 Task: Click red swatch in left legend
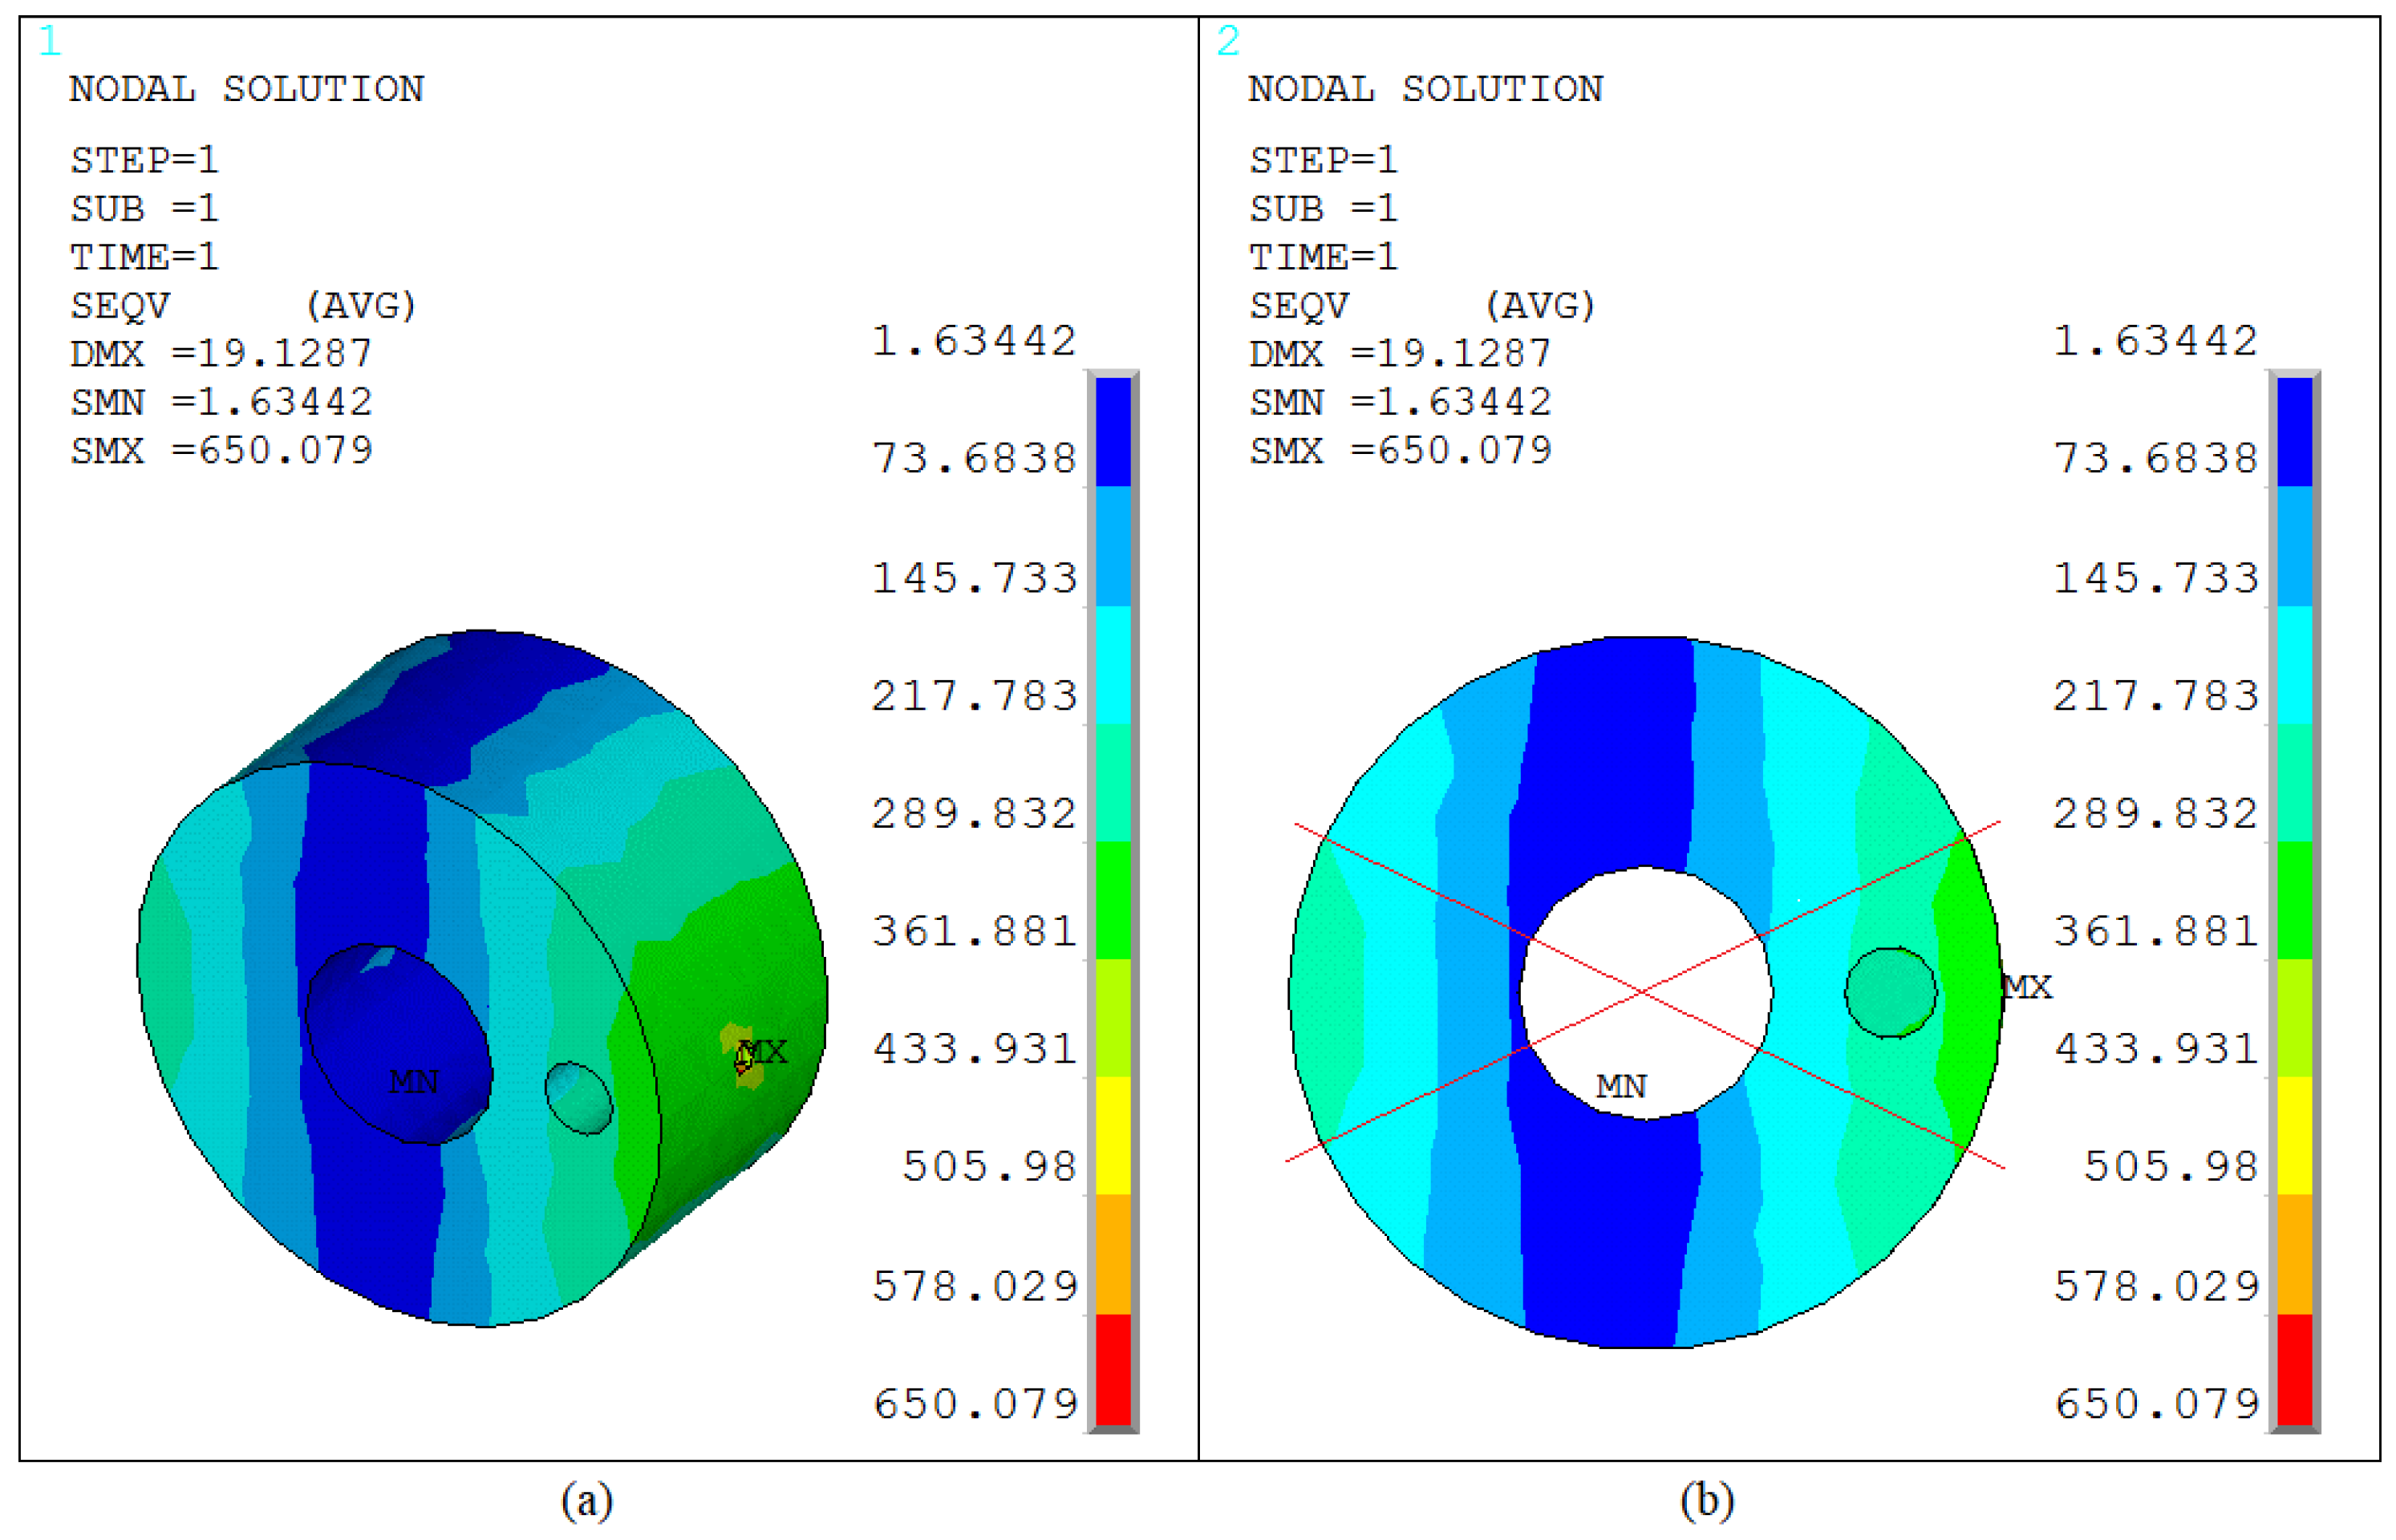(1113, 1370)
